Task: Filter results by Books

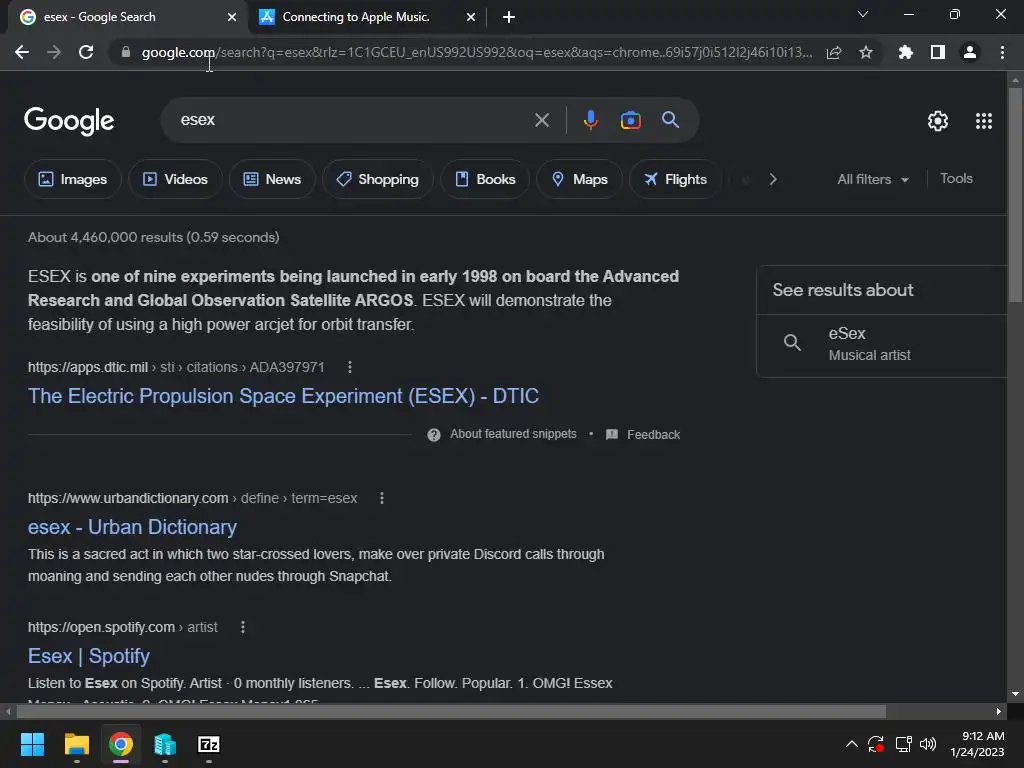Action: (485, 179)
